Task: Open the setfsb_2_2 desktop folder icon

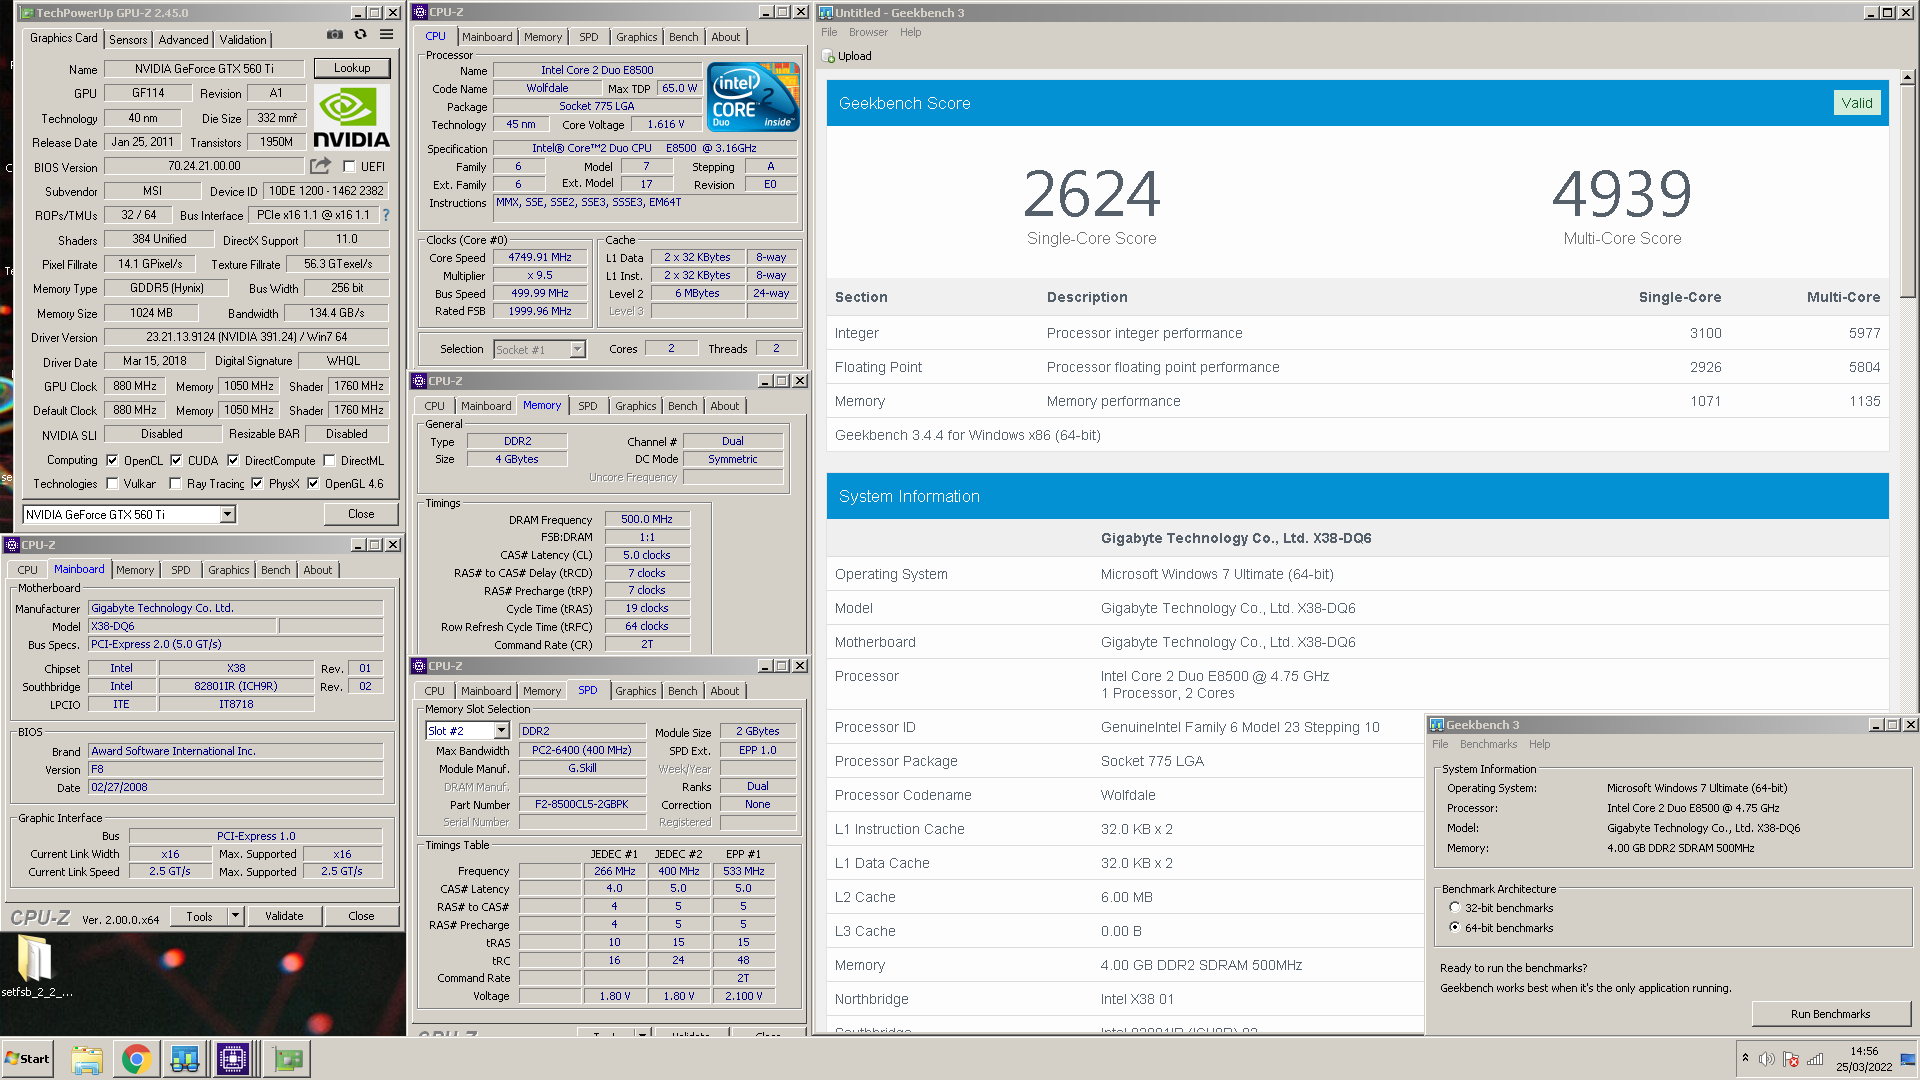Action: coord(35,960)
